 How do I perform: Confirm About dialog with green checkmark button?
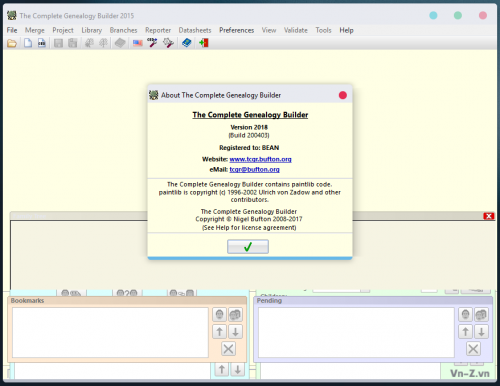(248, 247)
